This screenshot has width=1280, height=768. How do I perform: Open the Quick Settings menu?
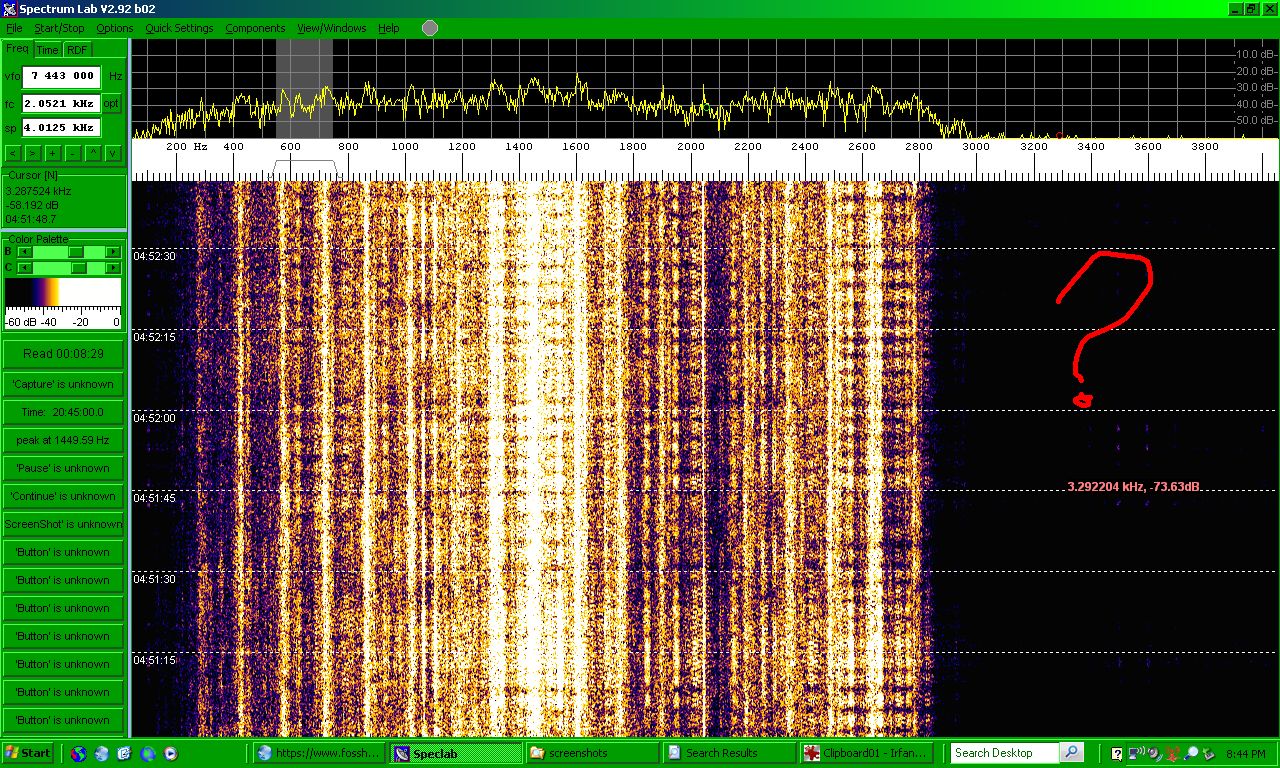coord(179,28)
